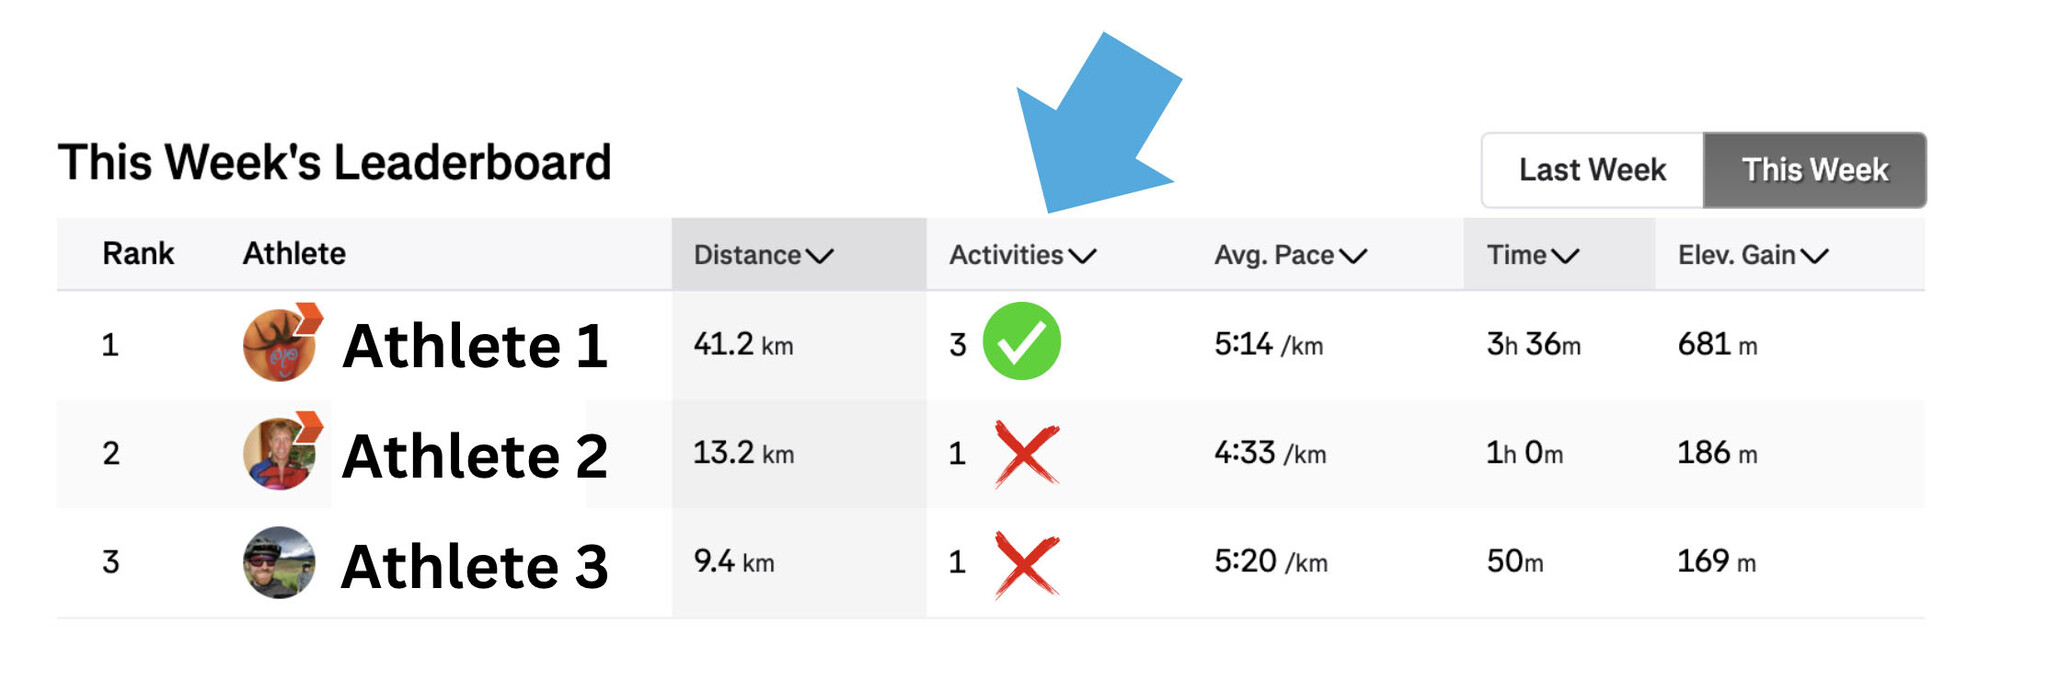Click the Athlete column header
Viewport: 2048px width, 681px height.
[x=294, y=254]
